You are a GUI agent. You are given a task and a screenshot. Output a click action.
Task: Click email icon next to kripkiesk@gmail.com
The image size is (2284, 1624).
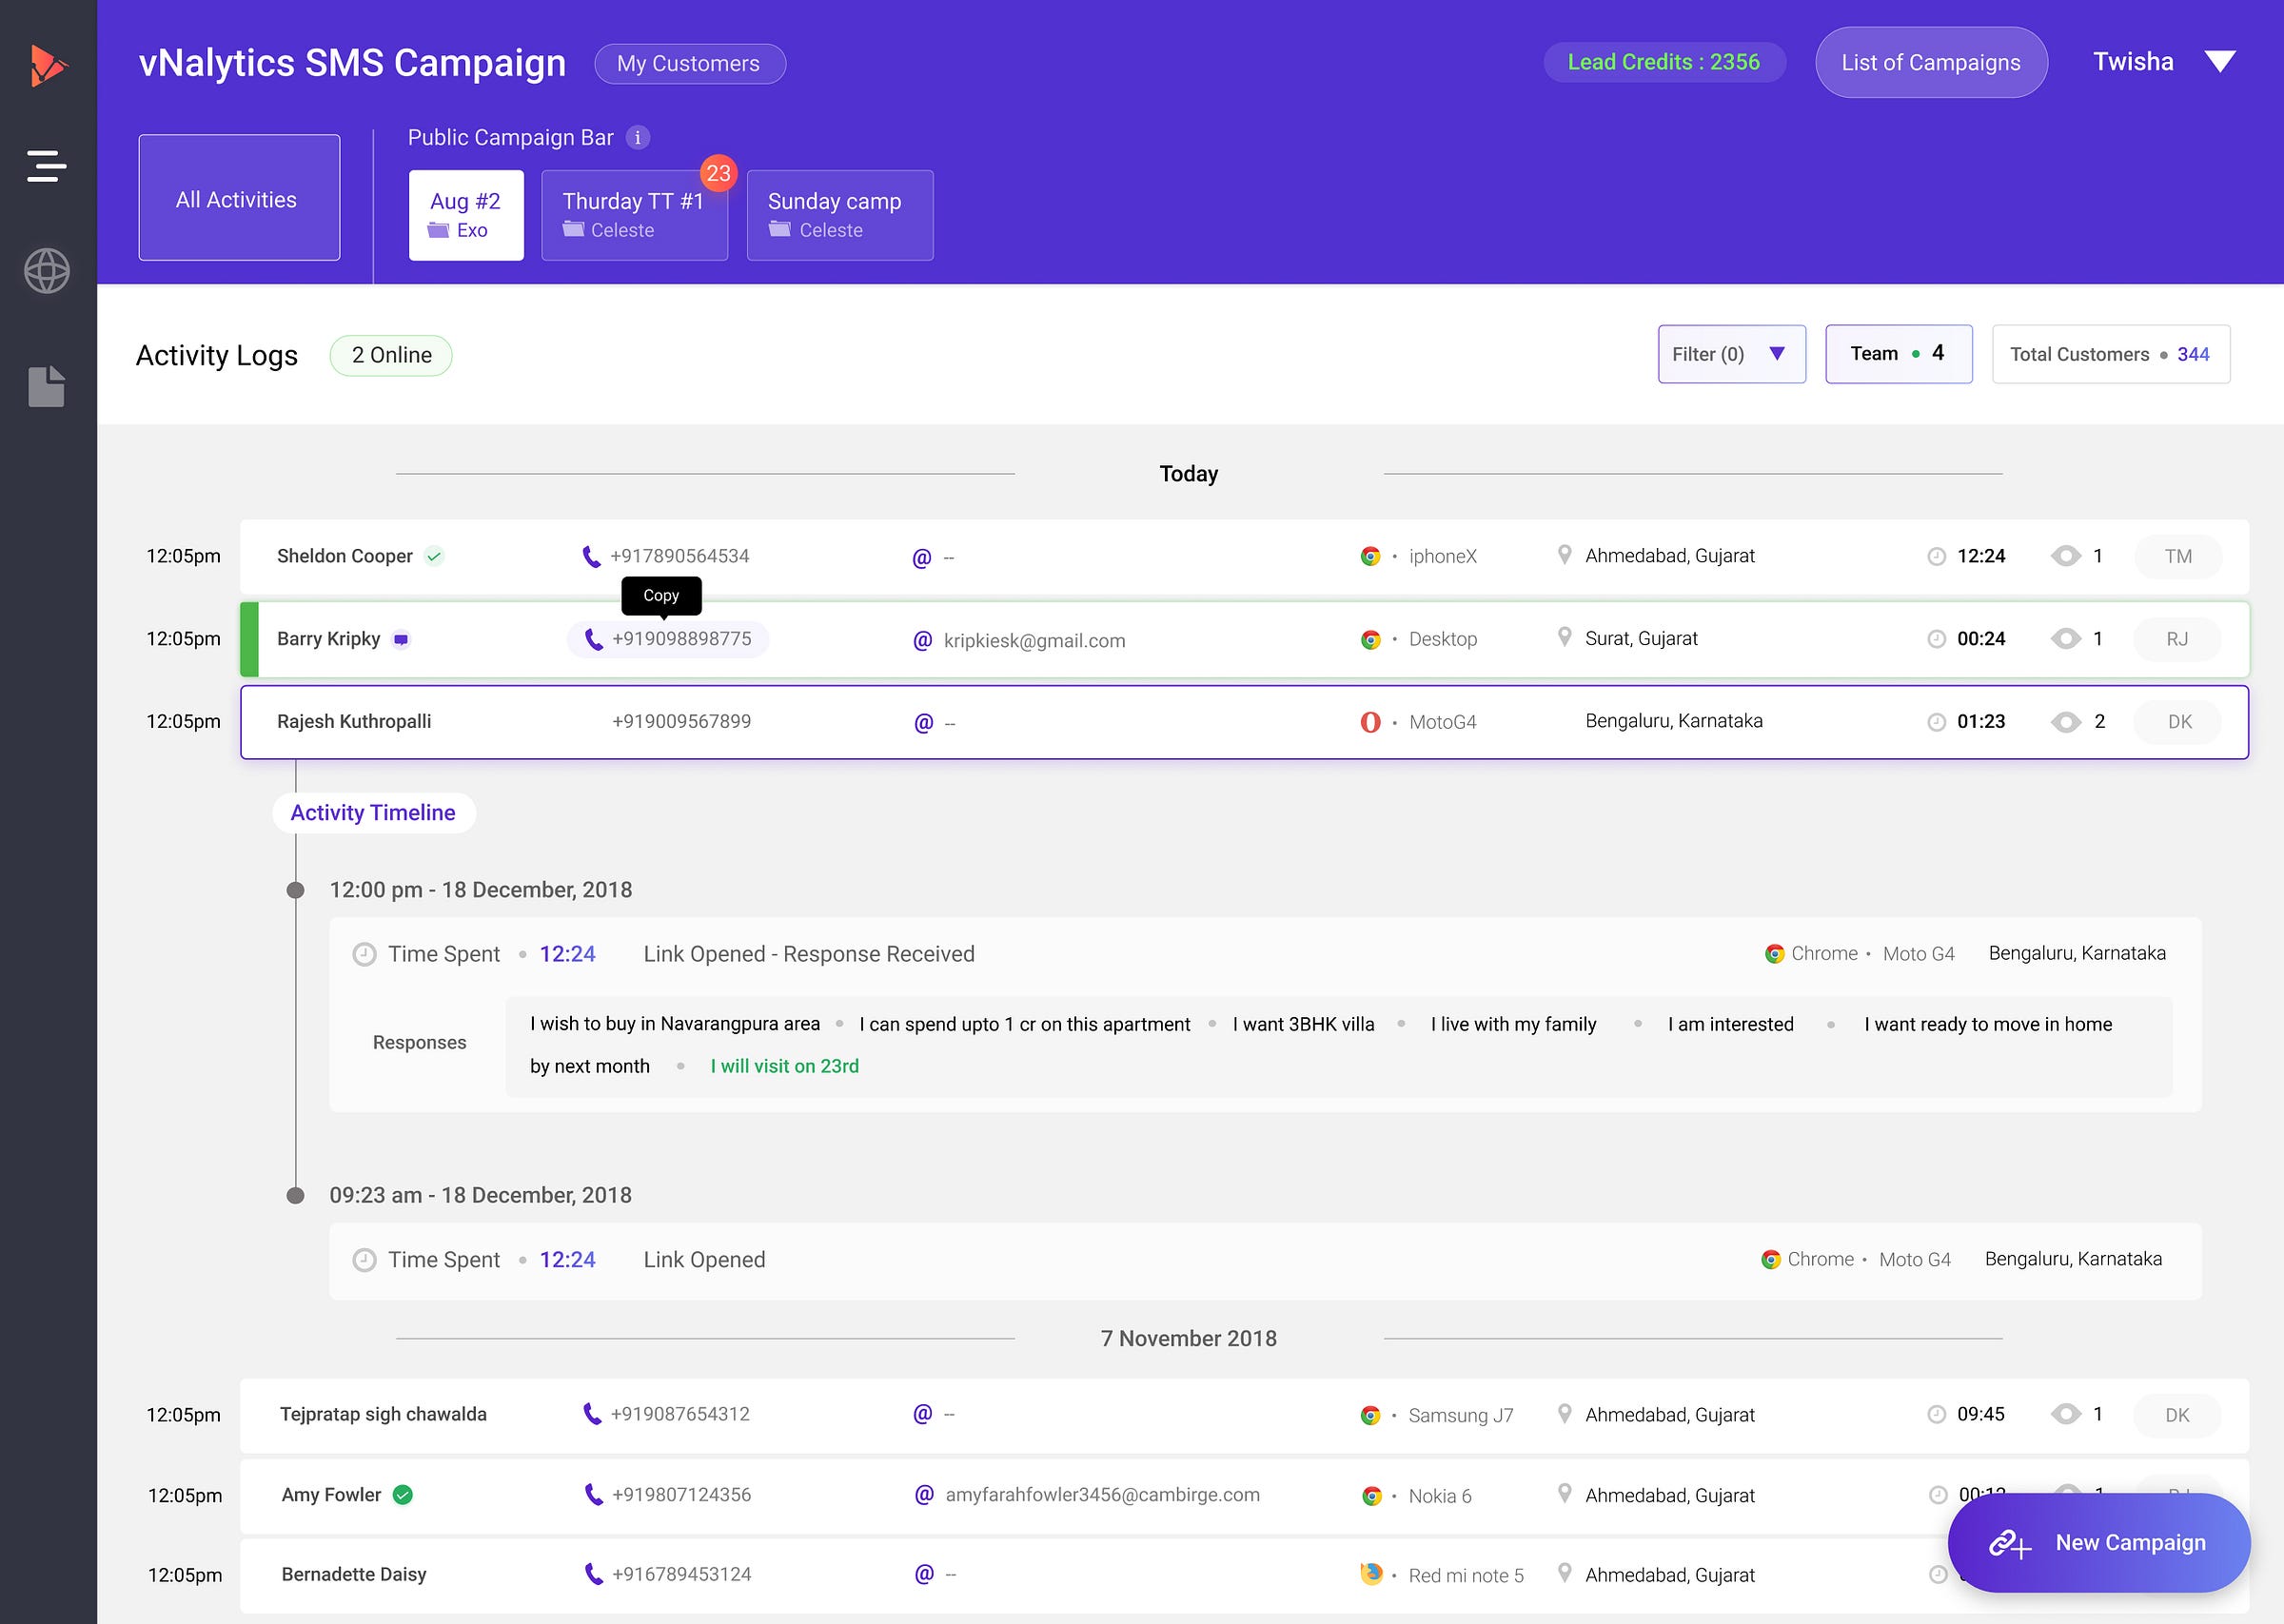pyautogui.click(x=922, y=640)
